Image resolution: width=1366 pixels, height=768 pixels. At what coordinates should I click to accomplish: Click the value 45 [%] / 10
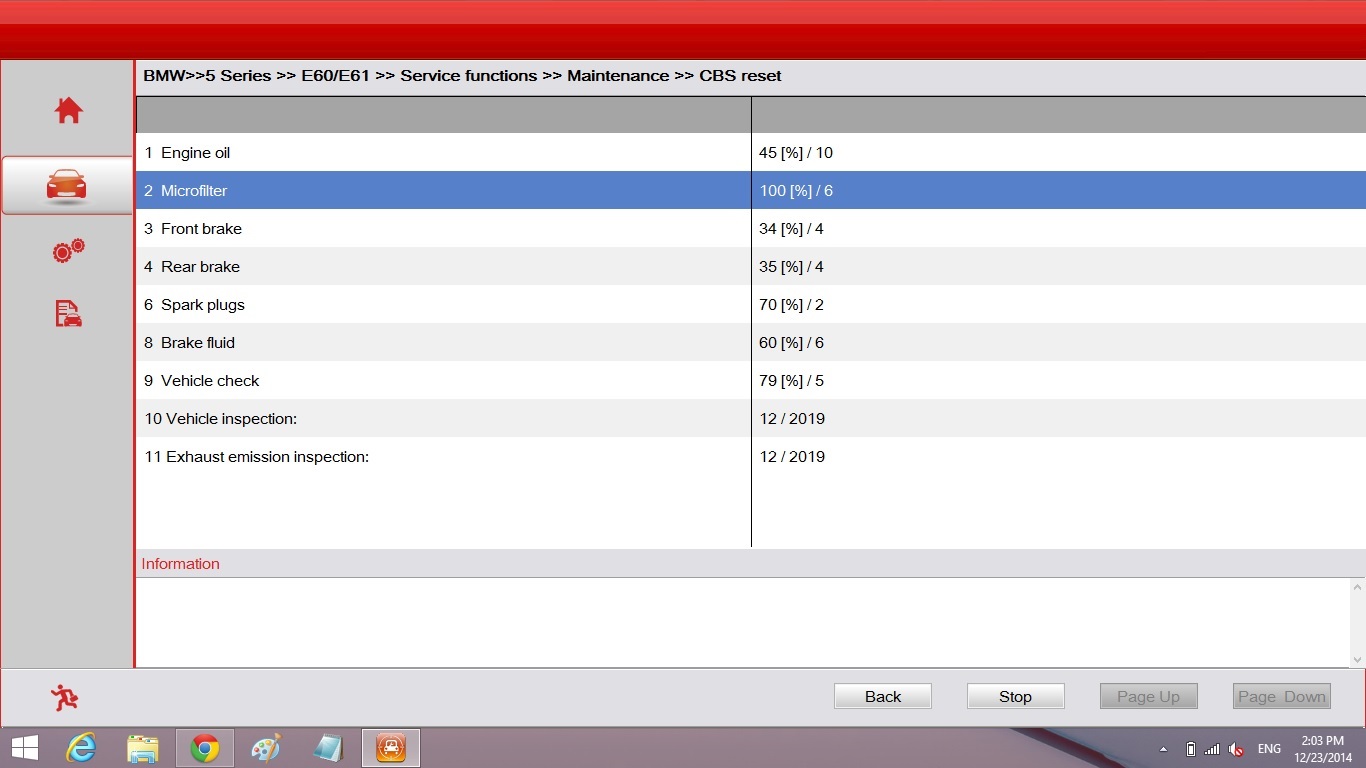pyautogui.click(x=796, y=153)
